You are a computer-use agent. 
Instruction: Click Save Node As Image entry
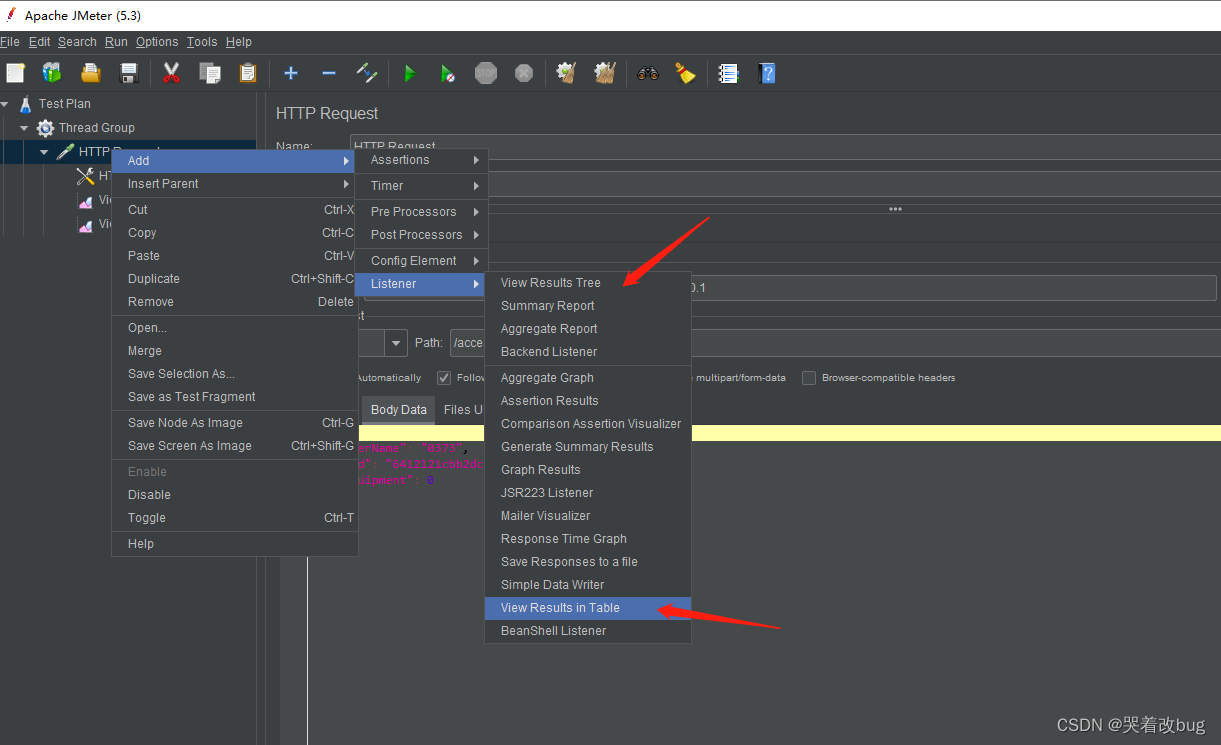(234, 423)
